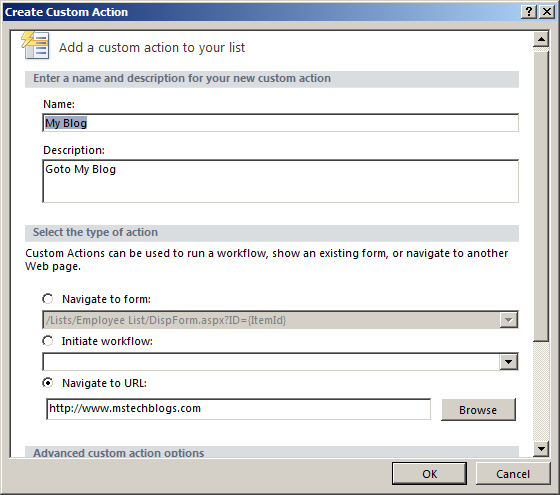Click the Name field containing My Blog
560x495 pixels.
click(280, 123)
